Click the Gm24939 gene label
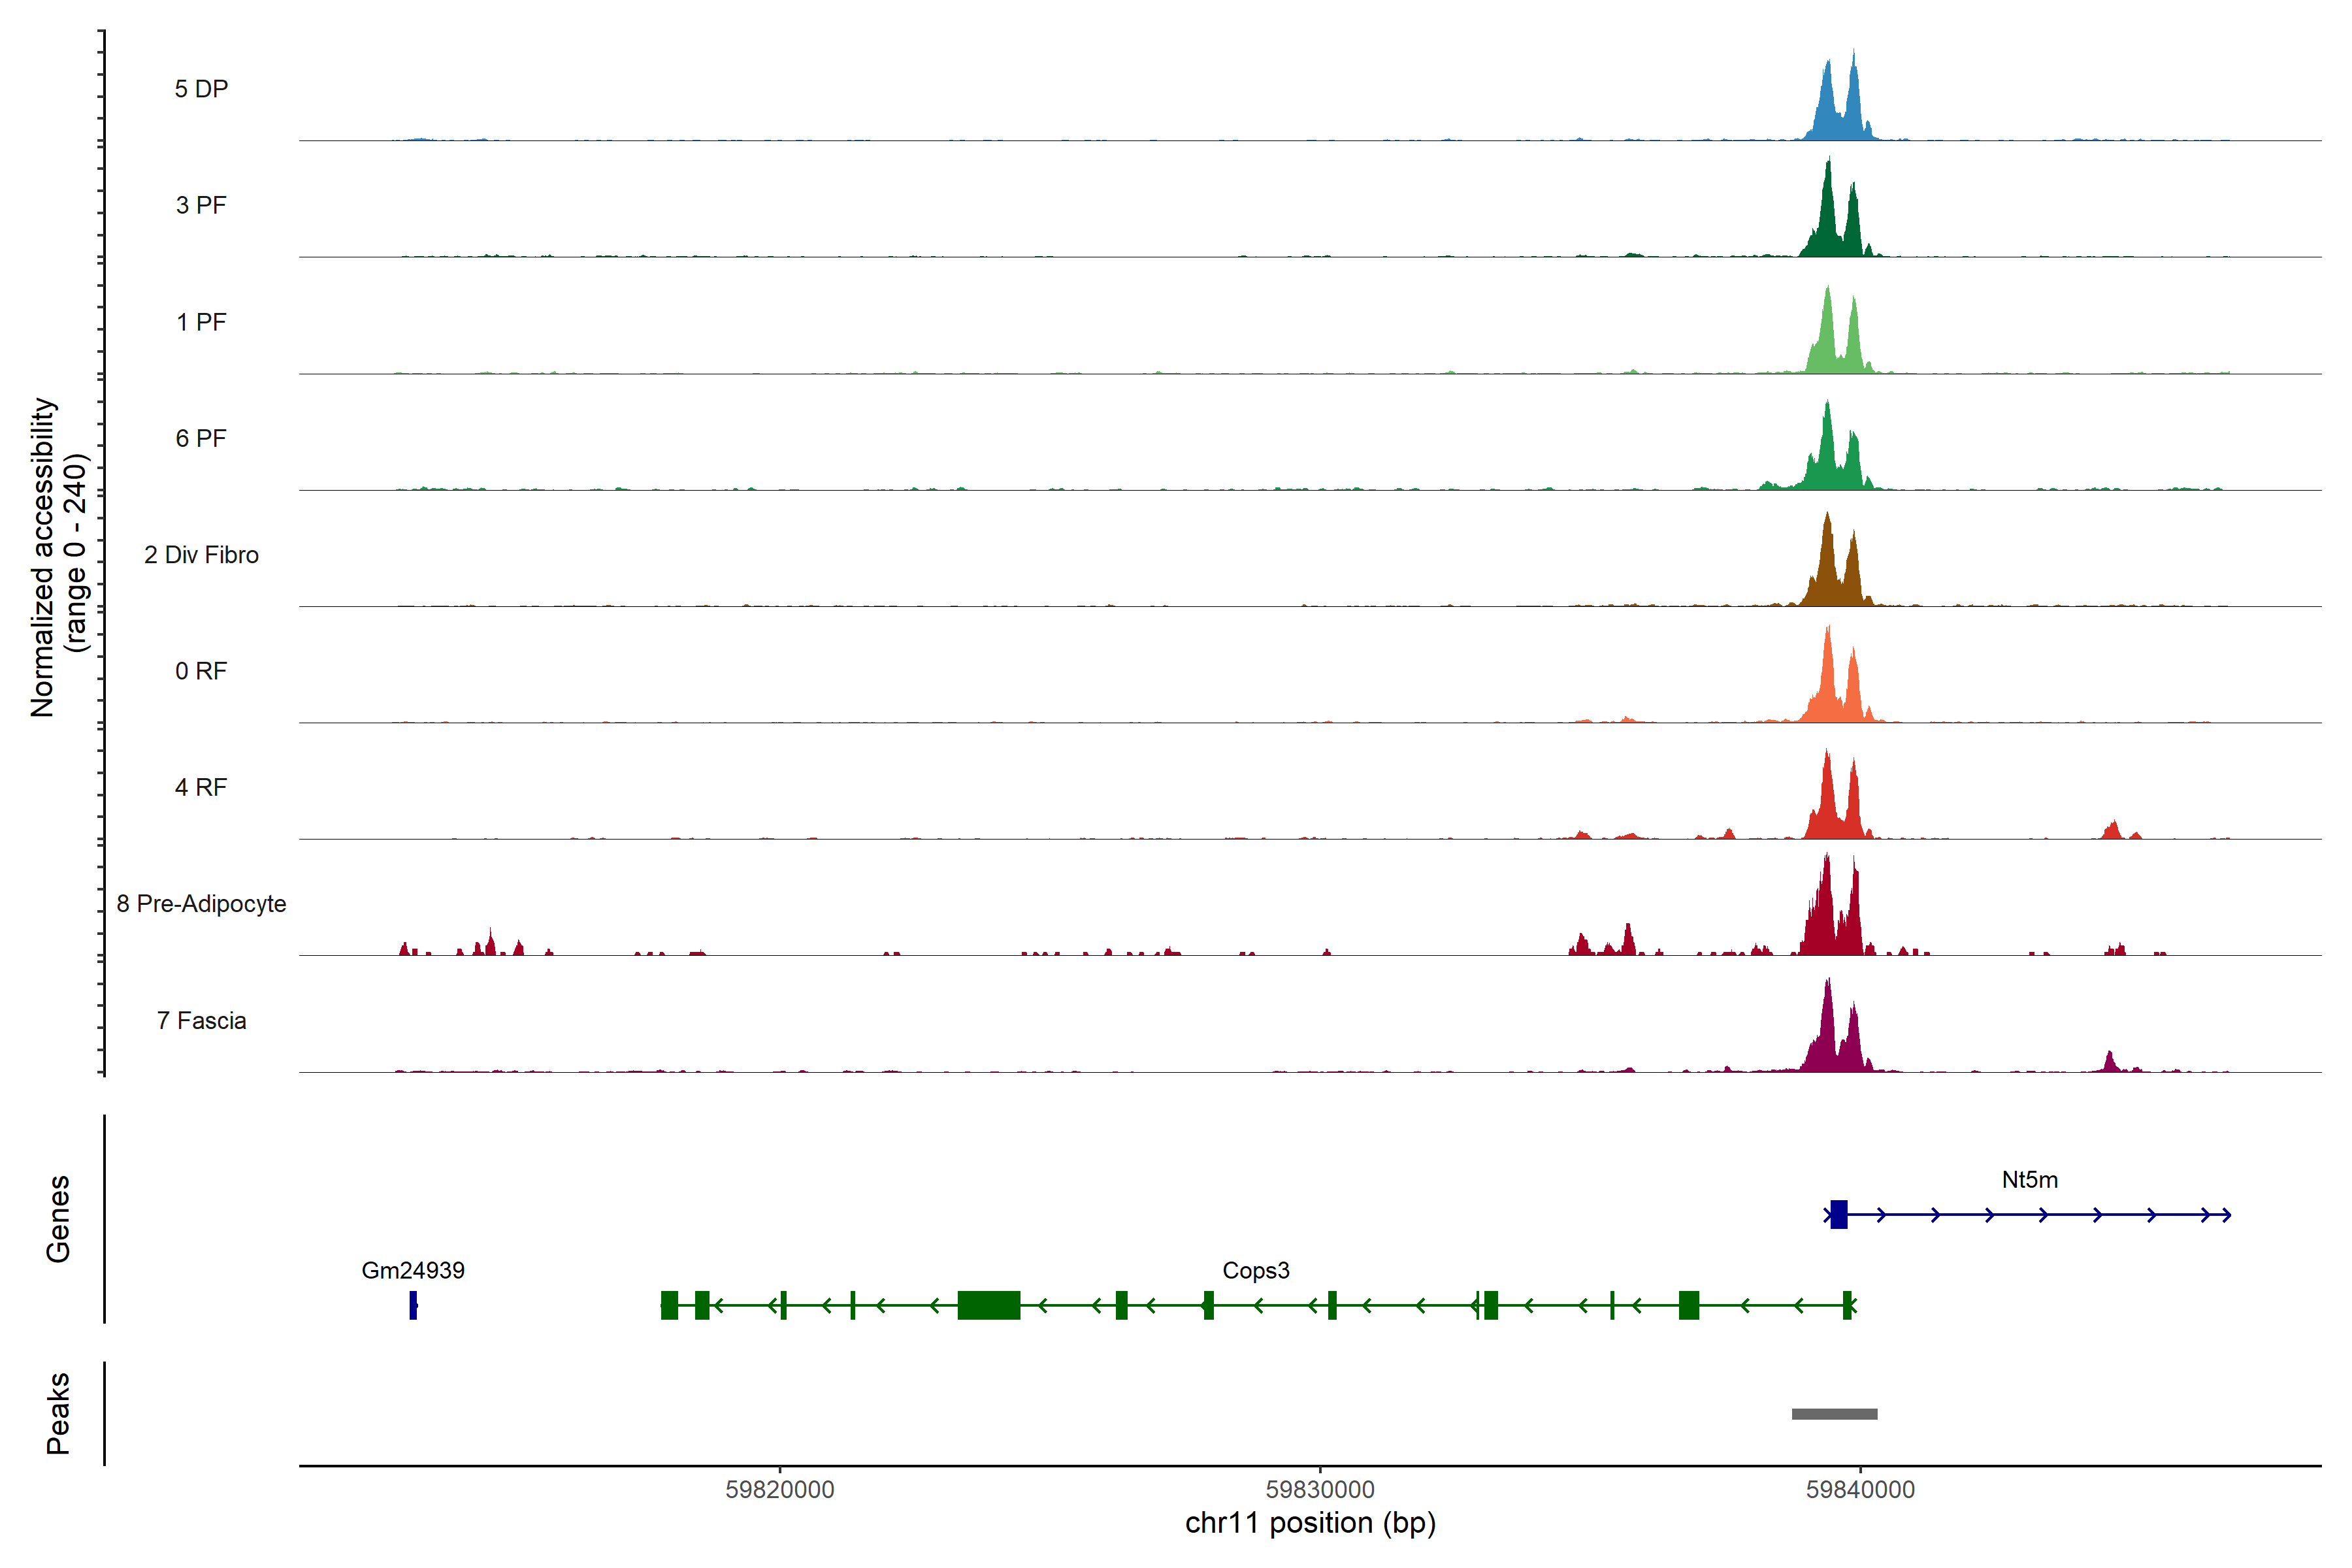This screenshot has height=1568, width=2352. (x=412, y=1271)
